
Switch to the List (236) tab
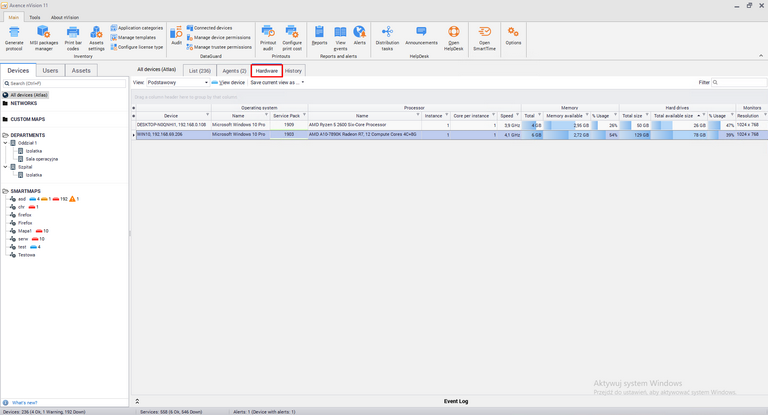click(200, 71)
